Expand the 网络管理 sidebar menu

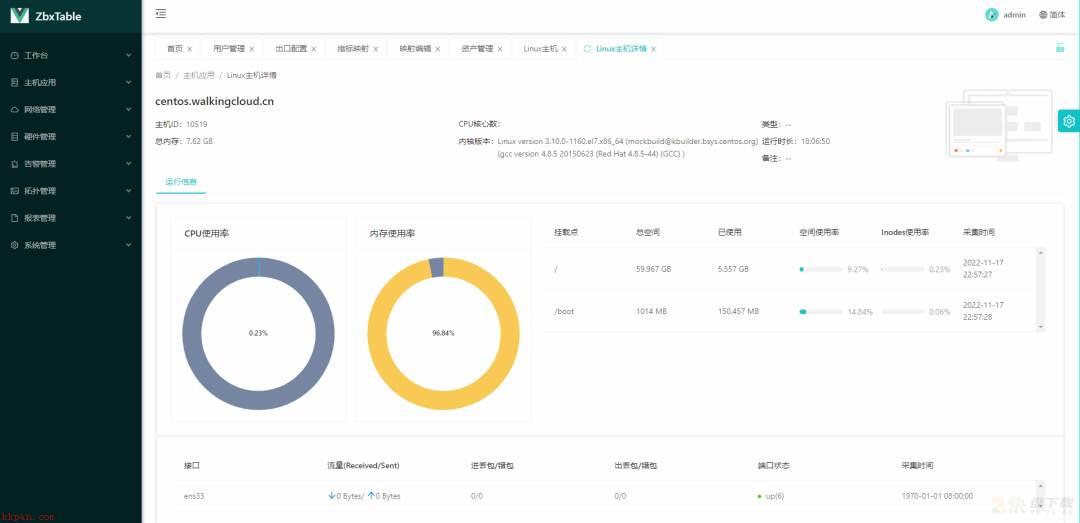tap(71, 110)
